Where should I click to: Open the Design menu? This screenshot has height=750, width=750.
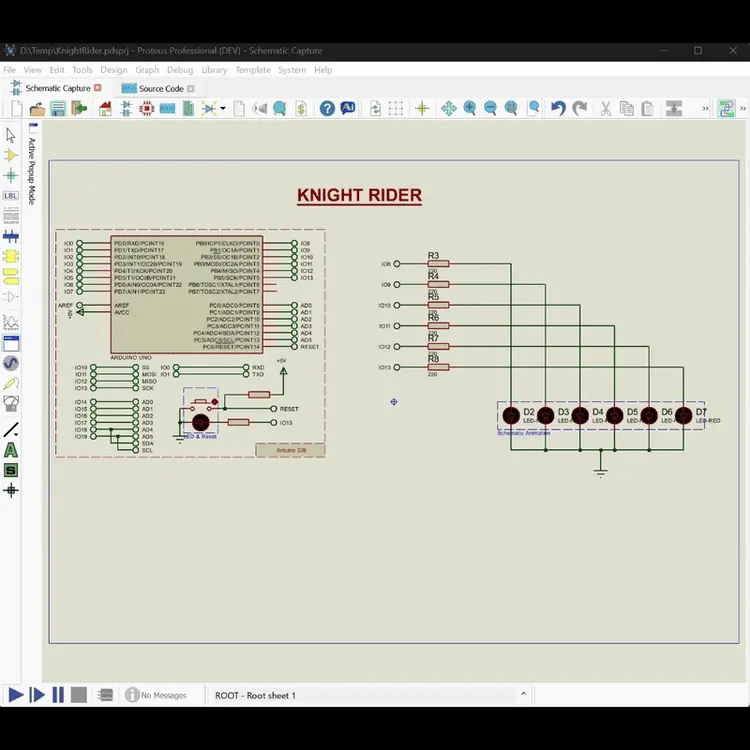(x=113, y=70)
